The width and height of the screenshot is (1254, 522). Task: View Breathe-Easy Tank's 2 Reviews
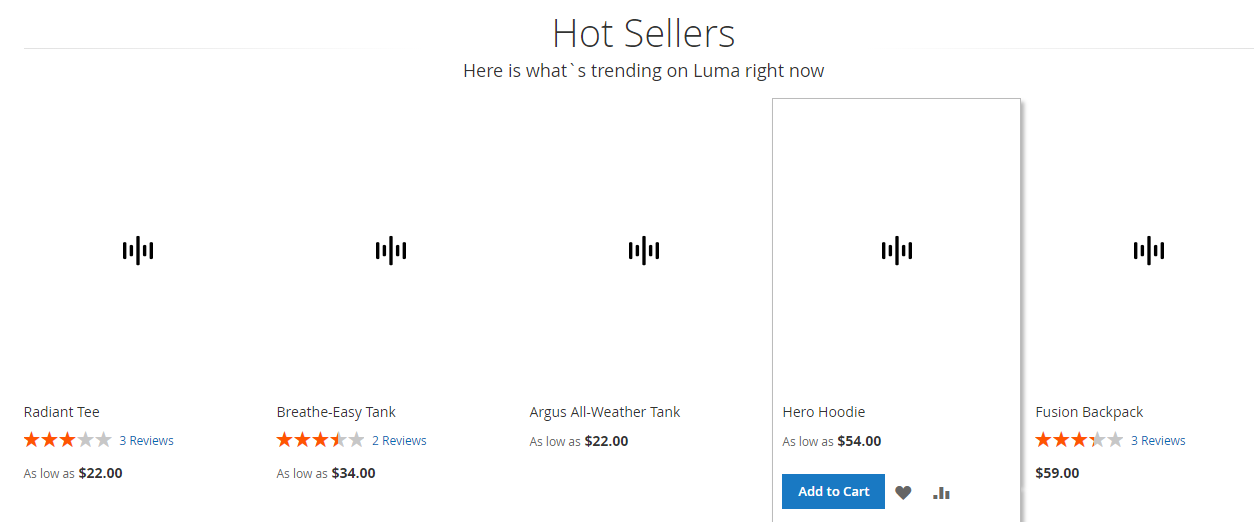tap(399, 441)
